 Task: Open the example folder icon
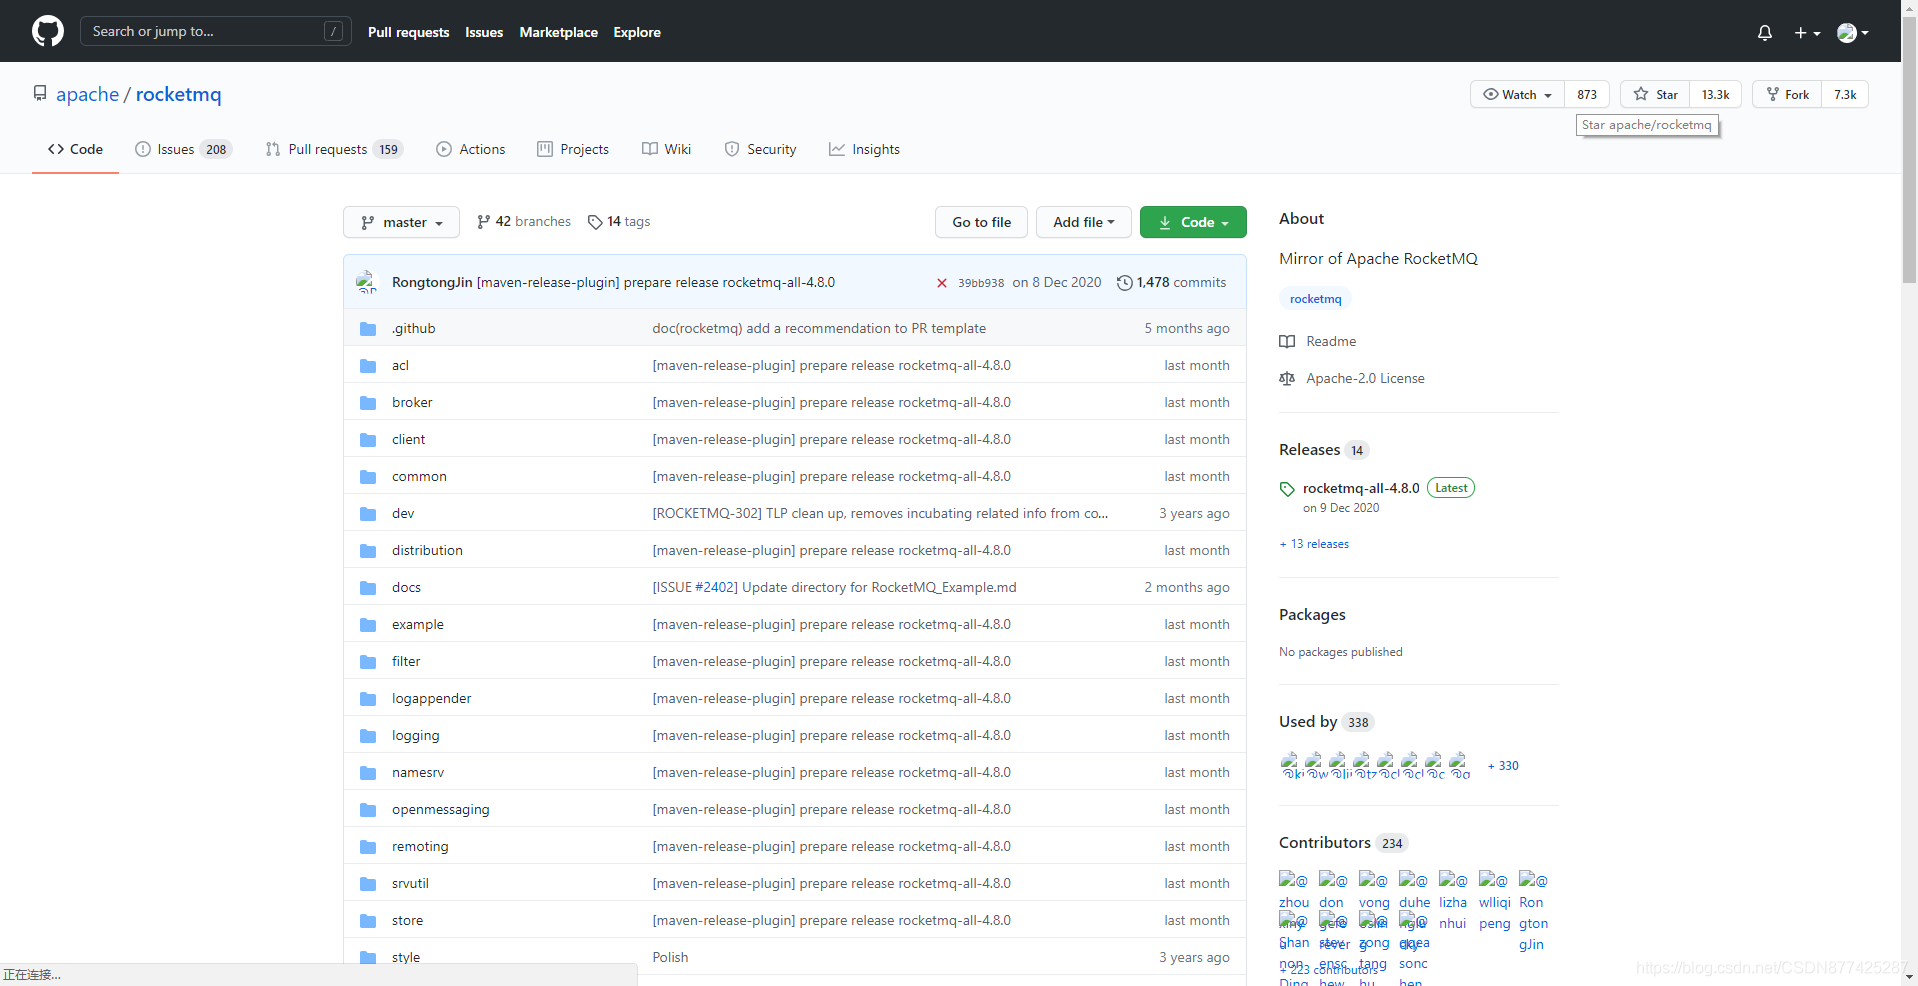(x=368, y=625)
